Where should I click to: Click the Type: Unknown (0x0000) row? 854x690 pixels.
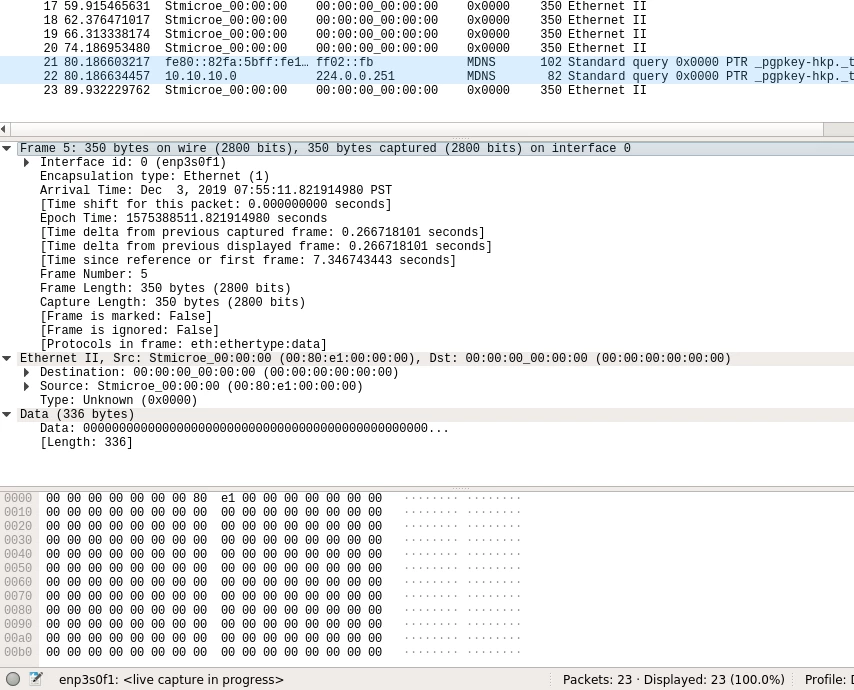click(x=118, y=400)
